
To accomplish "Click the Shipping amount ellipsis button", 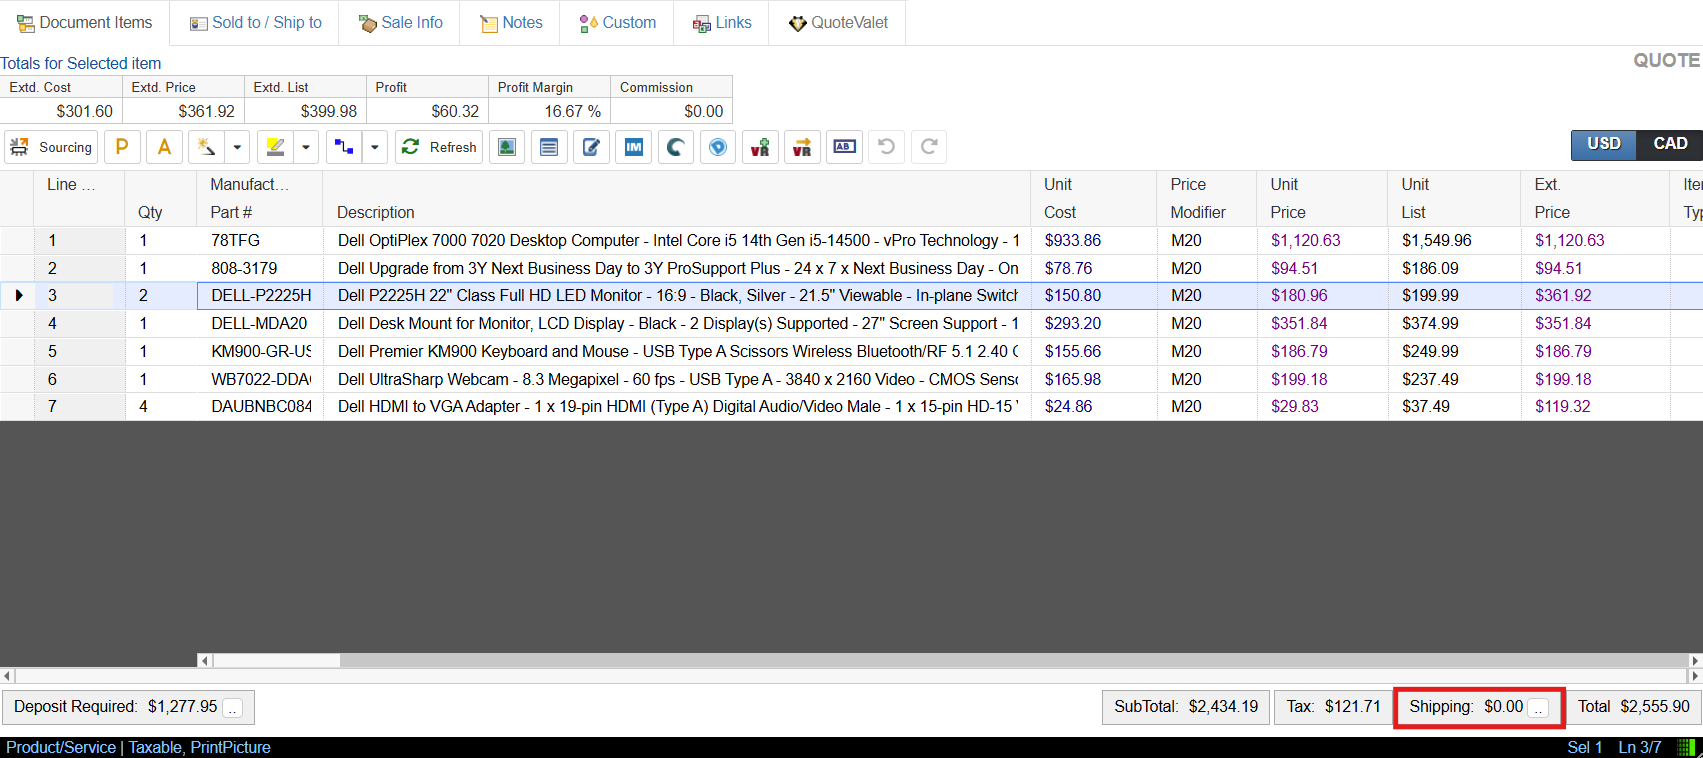I will (x=1538, y=708).
